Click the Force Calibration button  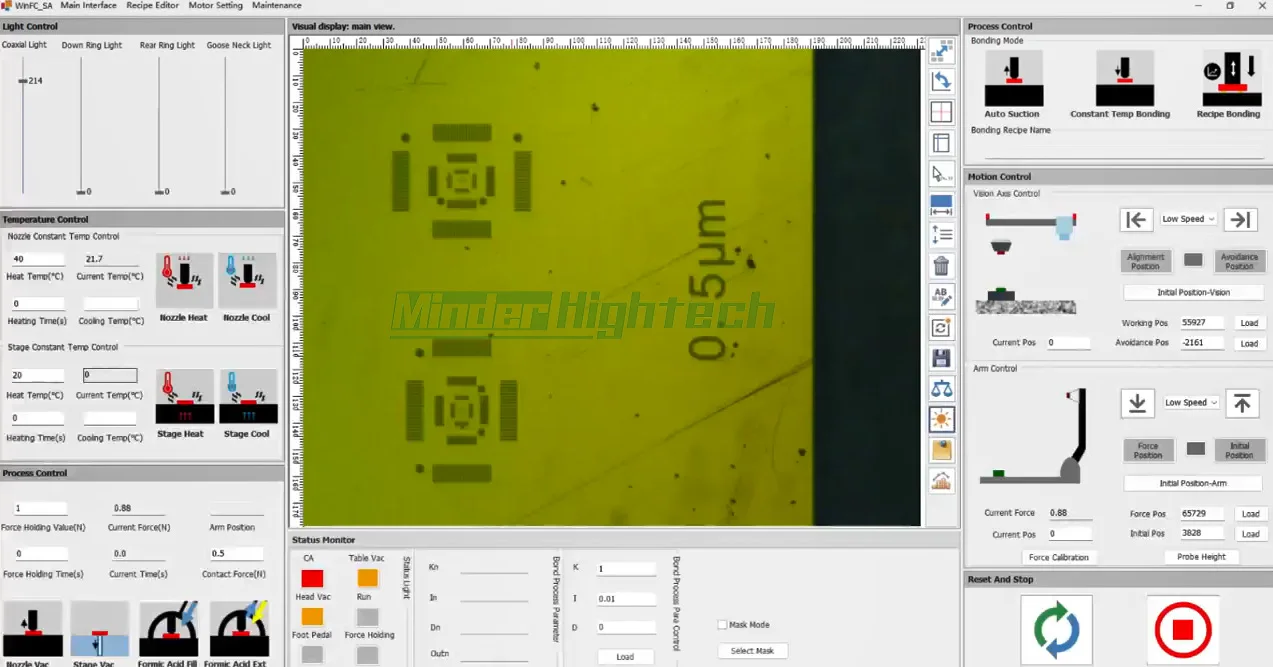coord(1059,557)
